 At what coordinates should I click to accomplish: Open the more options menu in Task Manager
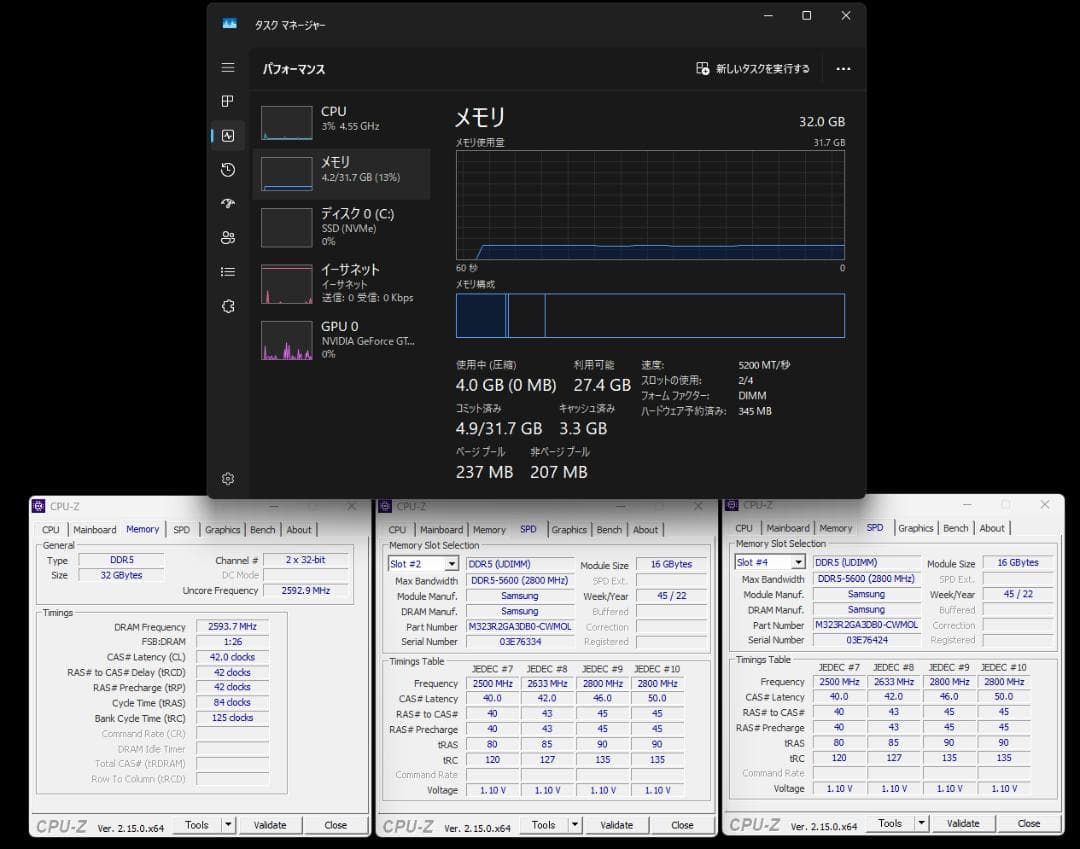843,69
